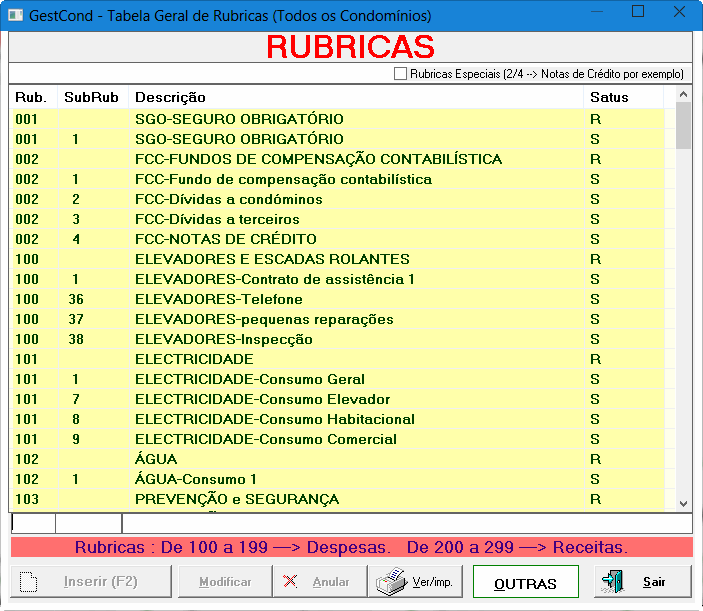Click the exit door icon on Sair
The width and height of the screenshot is (703, 611).
(x=611, y=581)
